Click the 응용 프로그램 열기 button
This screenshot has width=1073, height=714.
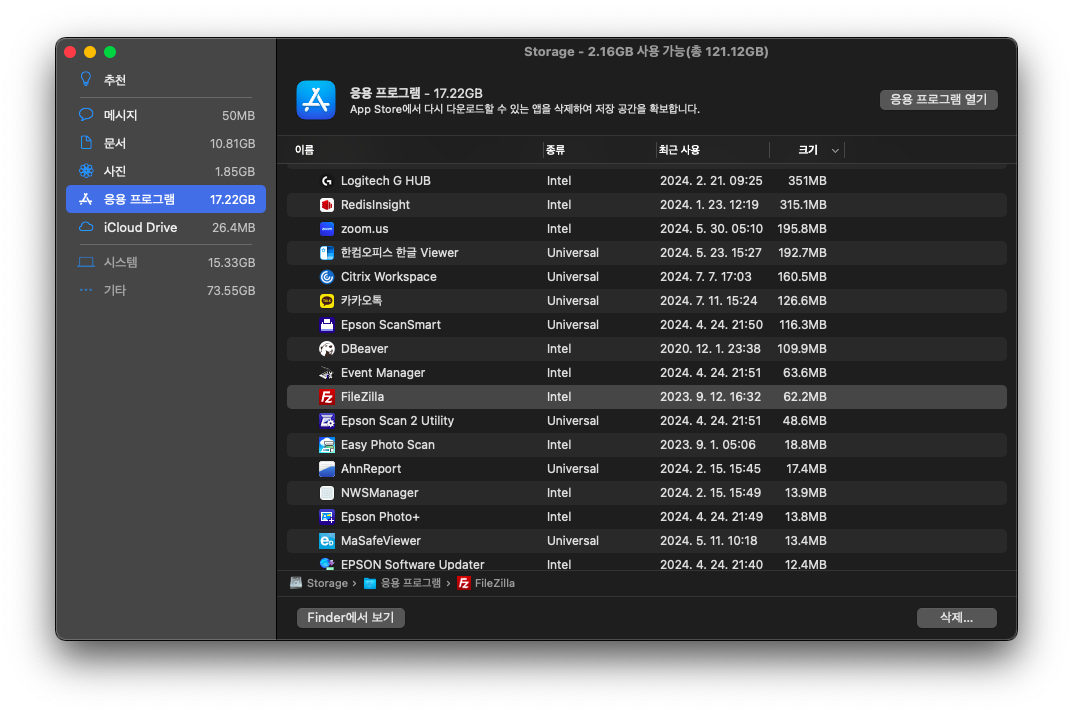coord(938,99)
